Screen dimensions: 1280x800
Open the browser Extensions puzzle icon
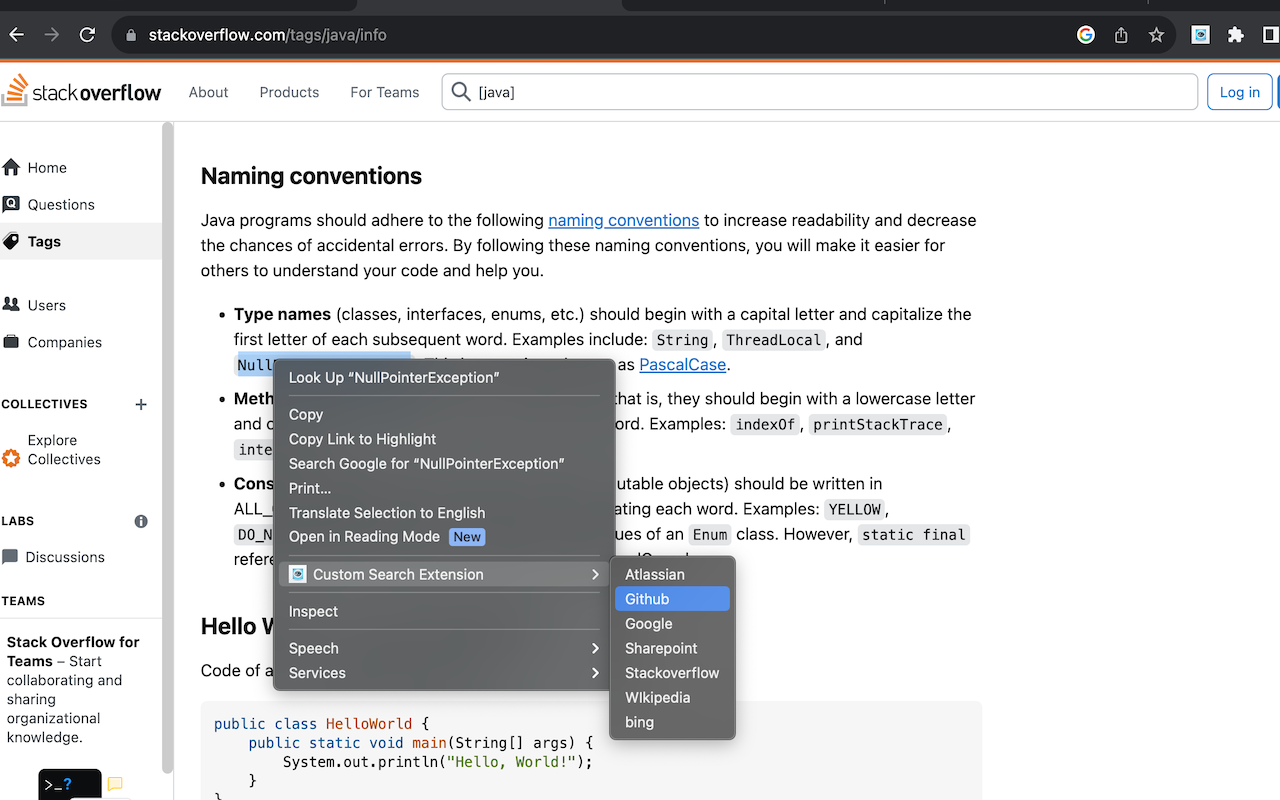(1235, 35)
